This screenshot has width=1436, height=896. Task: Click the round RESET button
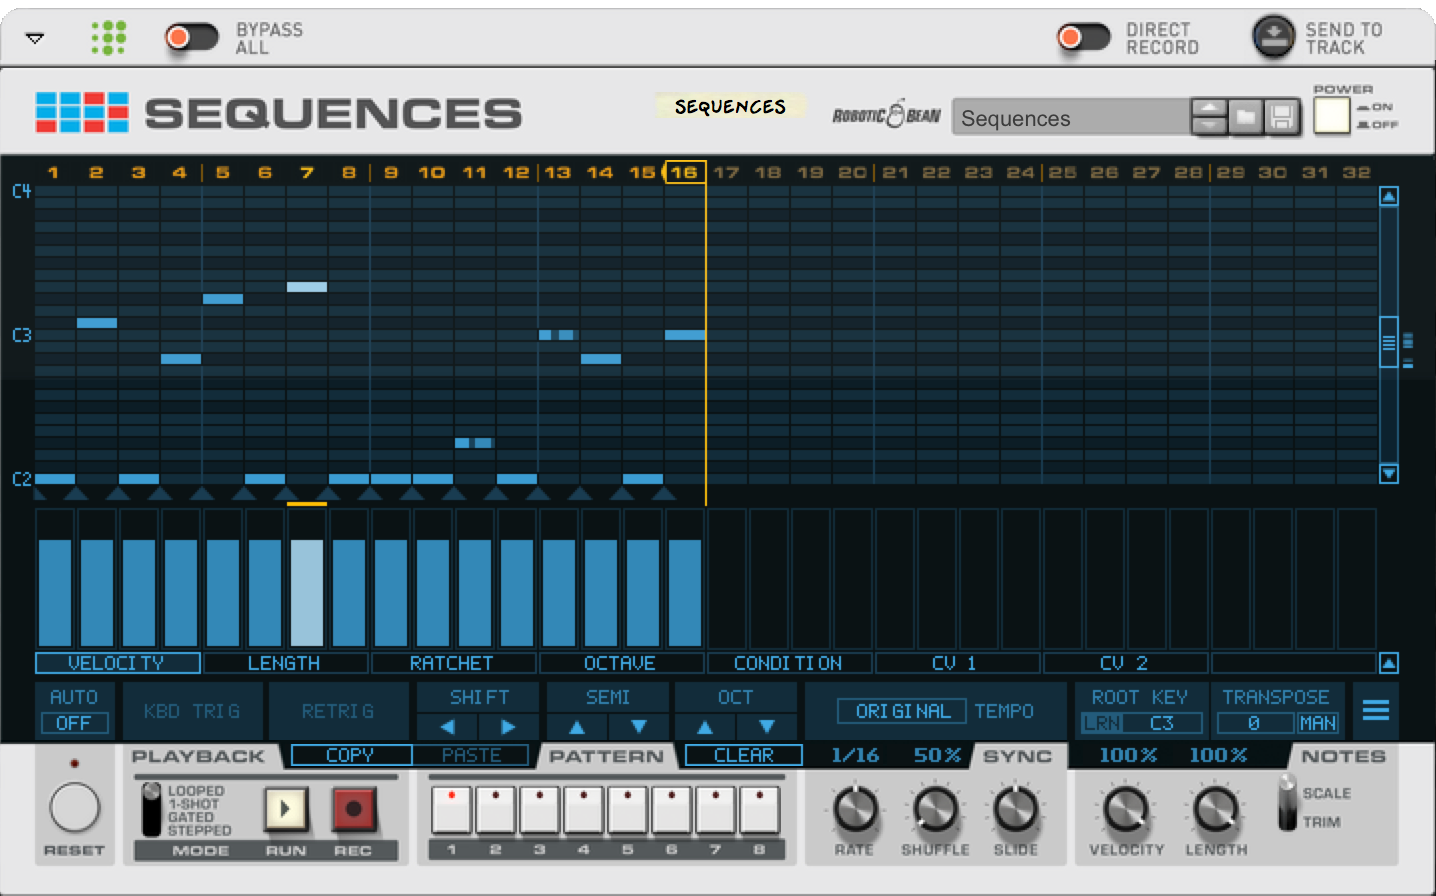(x=75, y=808)
